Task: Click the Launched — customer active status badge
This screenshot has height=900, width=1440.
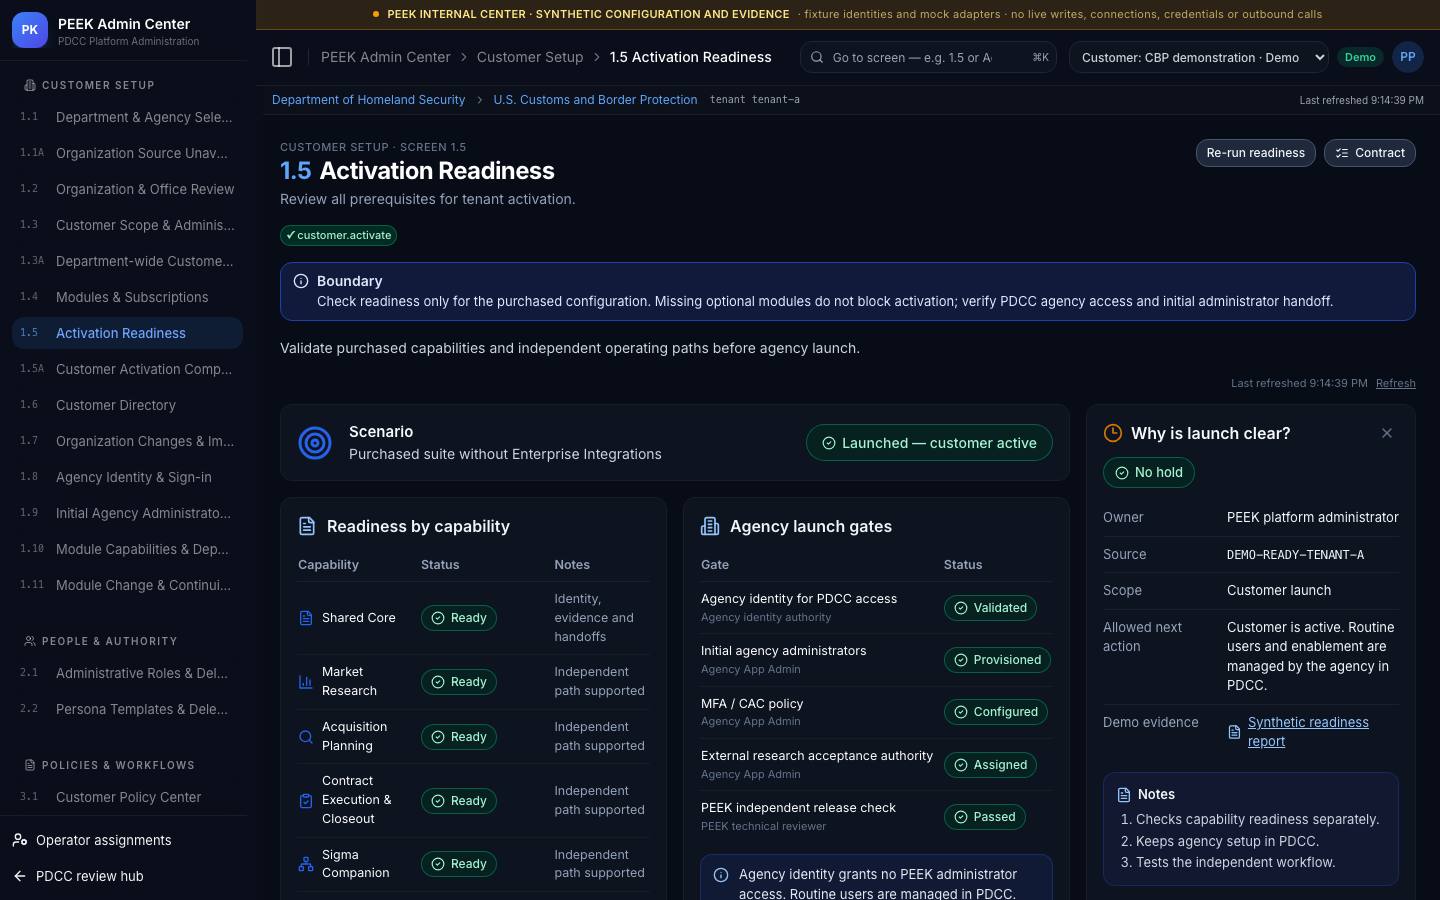Action: 929,443
